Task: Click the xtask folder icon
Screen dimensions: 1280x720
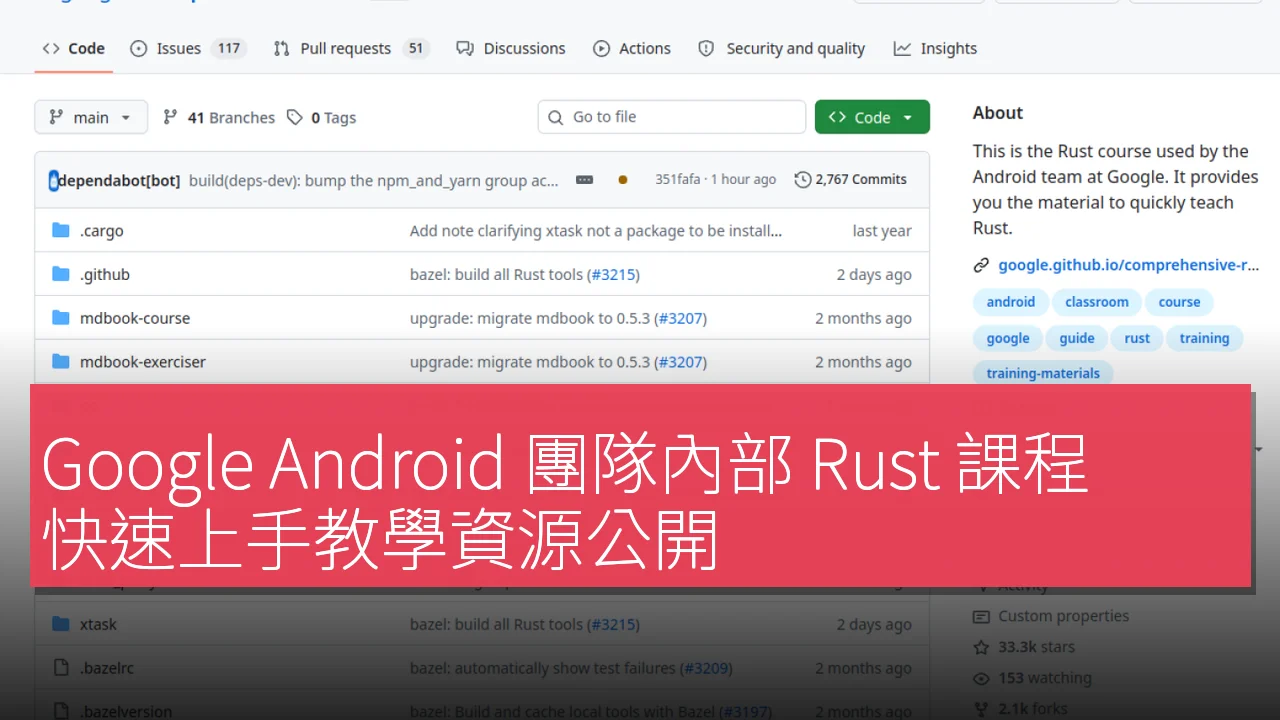Action: pyautogui.click(x=60, y=624)
